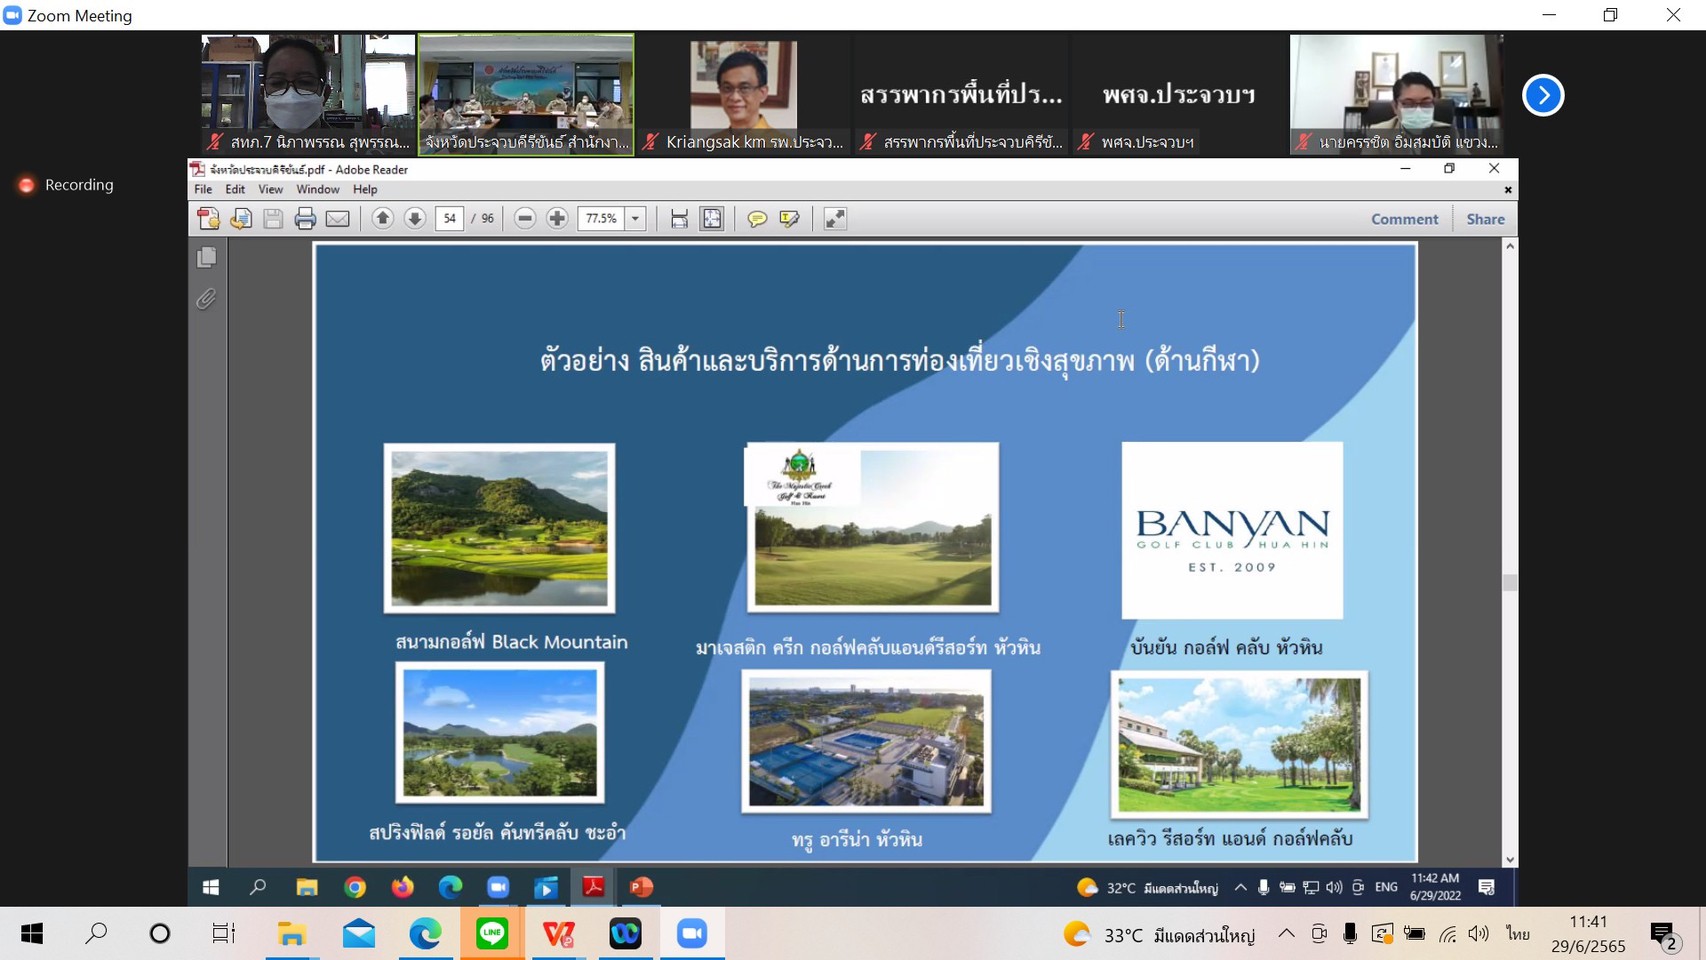The height and width of the screenshot is (960, 1706).
Task: Click the Save file icon
Action: coord(273,219)
